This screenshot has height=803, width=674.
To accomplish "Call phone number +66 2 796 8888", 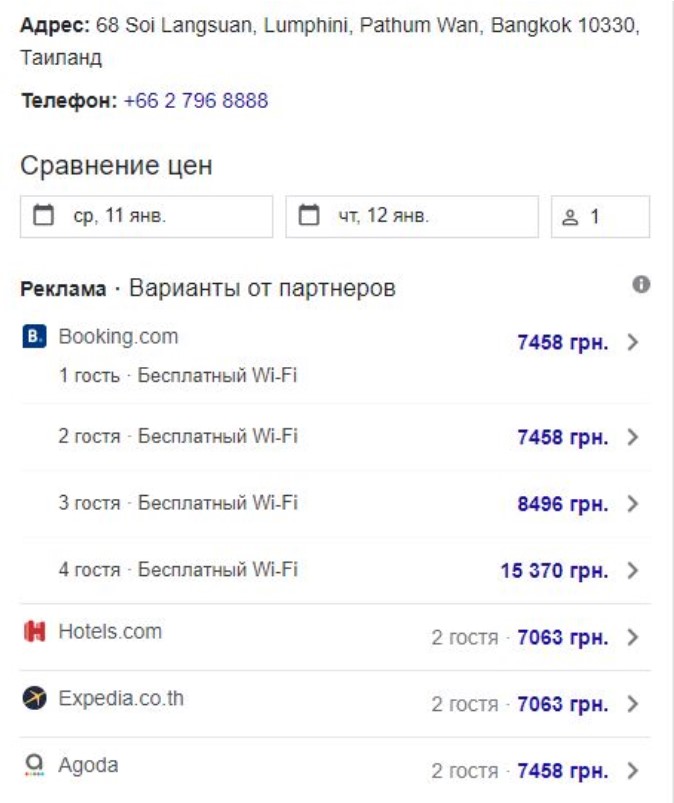I will pyautogui.click(x=196, y=101).
